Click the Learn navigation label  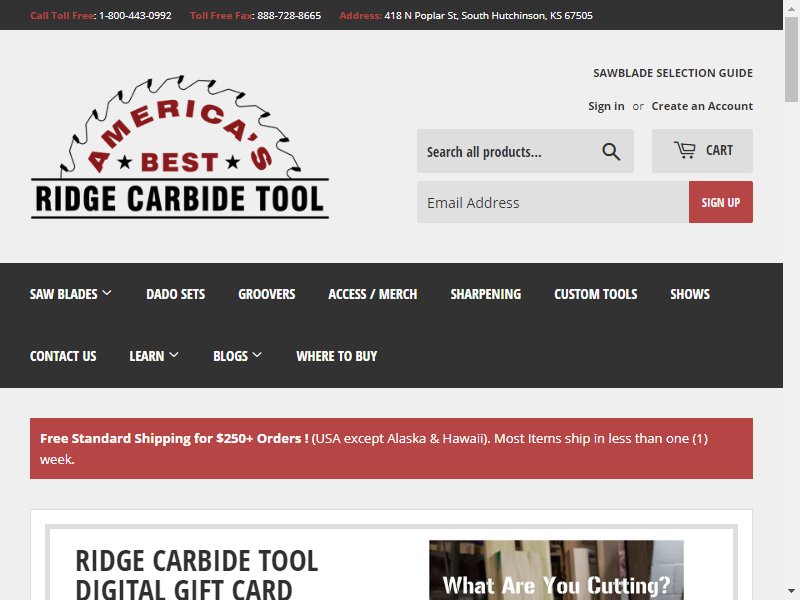(146, 356)
